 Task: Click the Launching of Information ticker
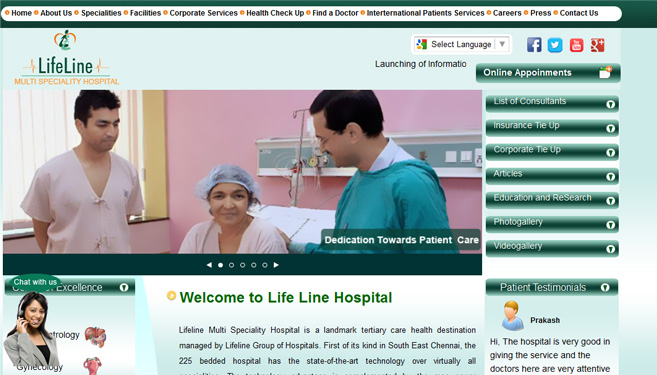420,64
